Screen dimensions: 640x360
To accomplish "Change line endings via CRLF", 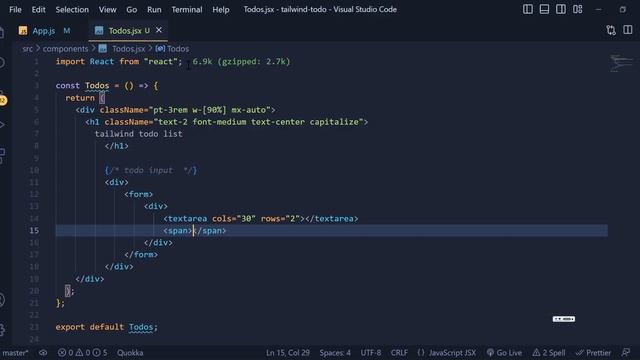I will 399,353.
